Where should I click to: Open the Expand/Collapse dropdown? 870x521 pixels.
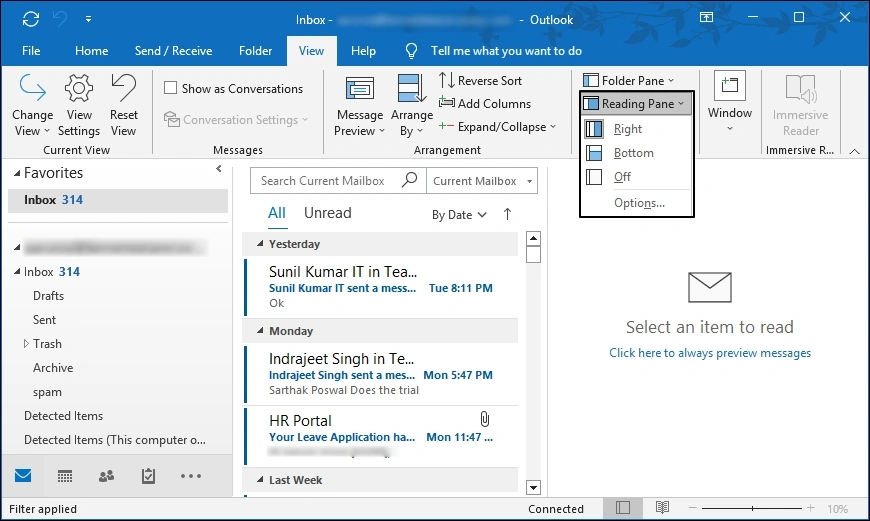[x=497, y=127]
